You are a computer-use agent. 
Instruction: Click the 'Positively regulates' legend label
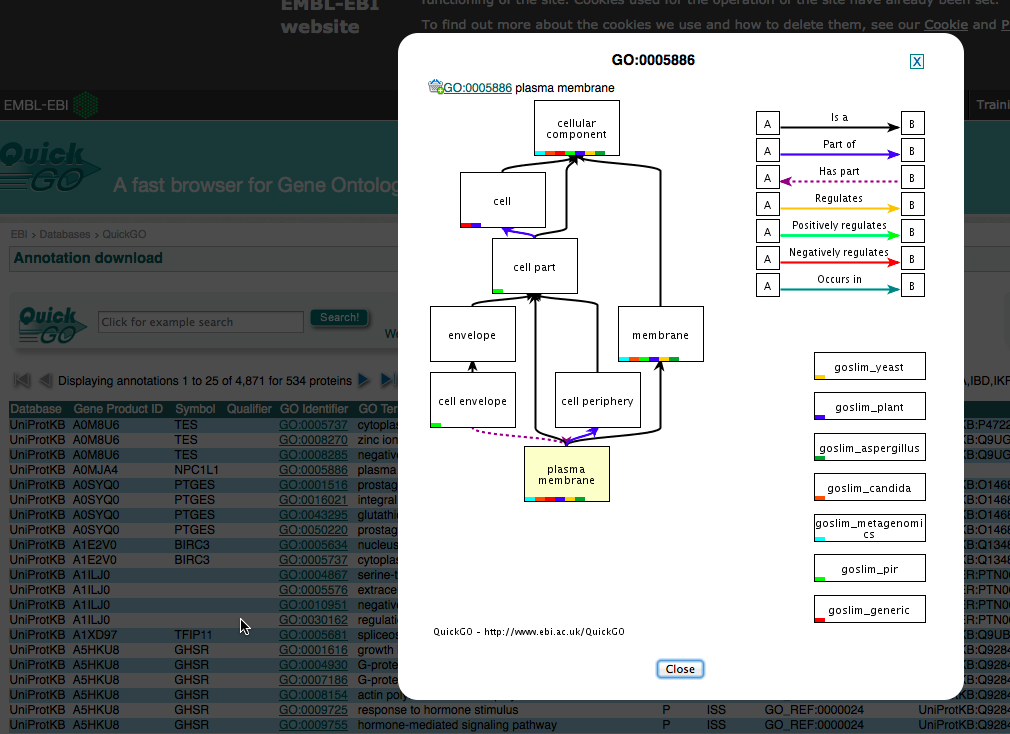click(x=839, y=225)
